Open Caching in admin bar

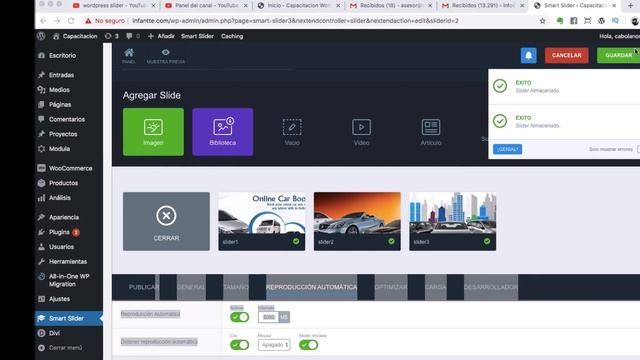coord(232,36)
